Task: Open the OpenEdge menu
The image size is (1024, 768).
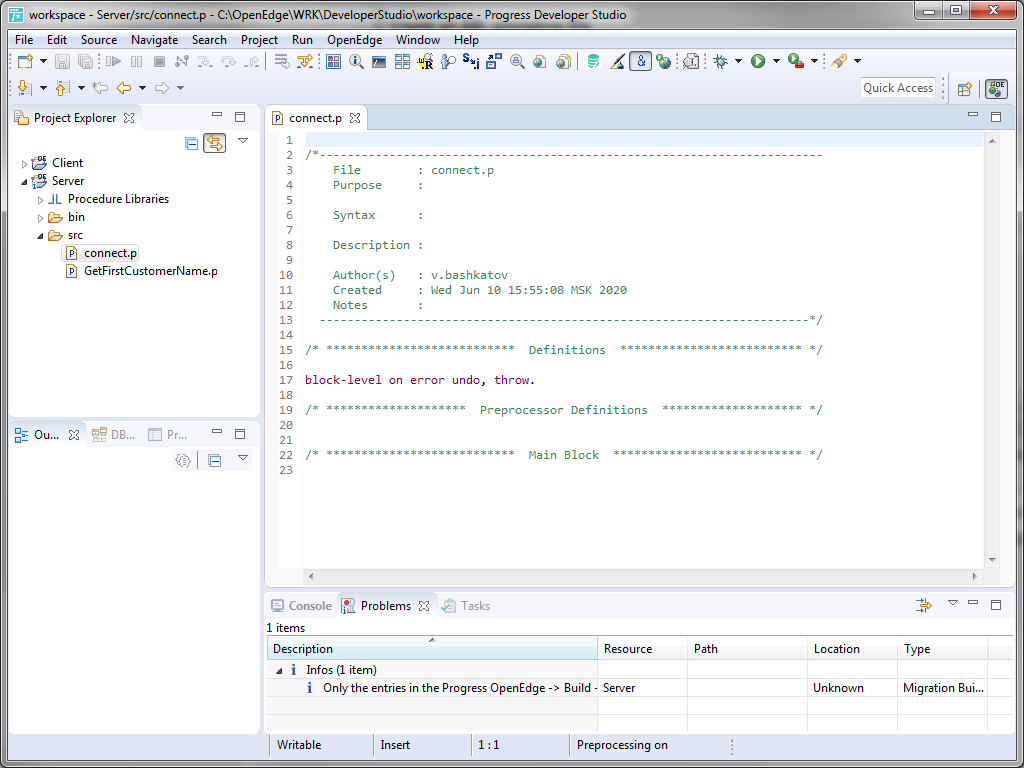Action: click(x=355, y=40)
